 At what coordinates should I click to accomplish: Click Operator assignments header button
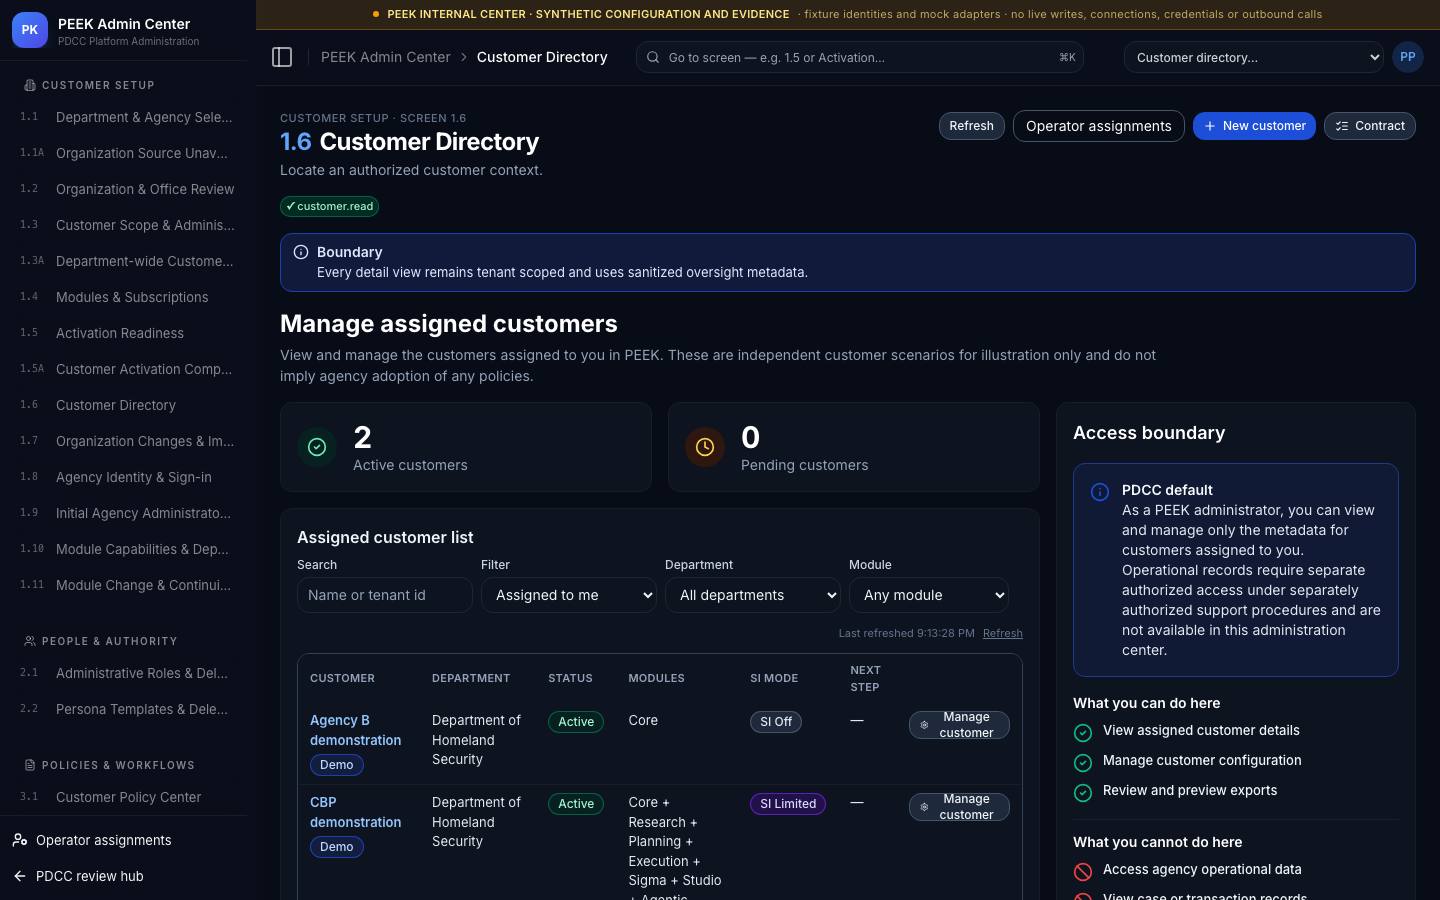tap(1098, 126)
